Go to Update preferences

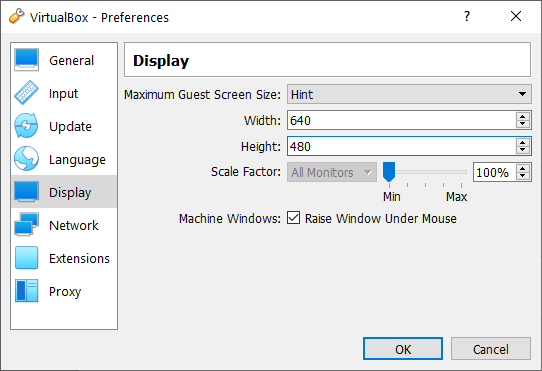click(64, 126)
